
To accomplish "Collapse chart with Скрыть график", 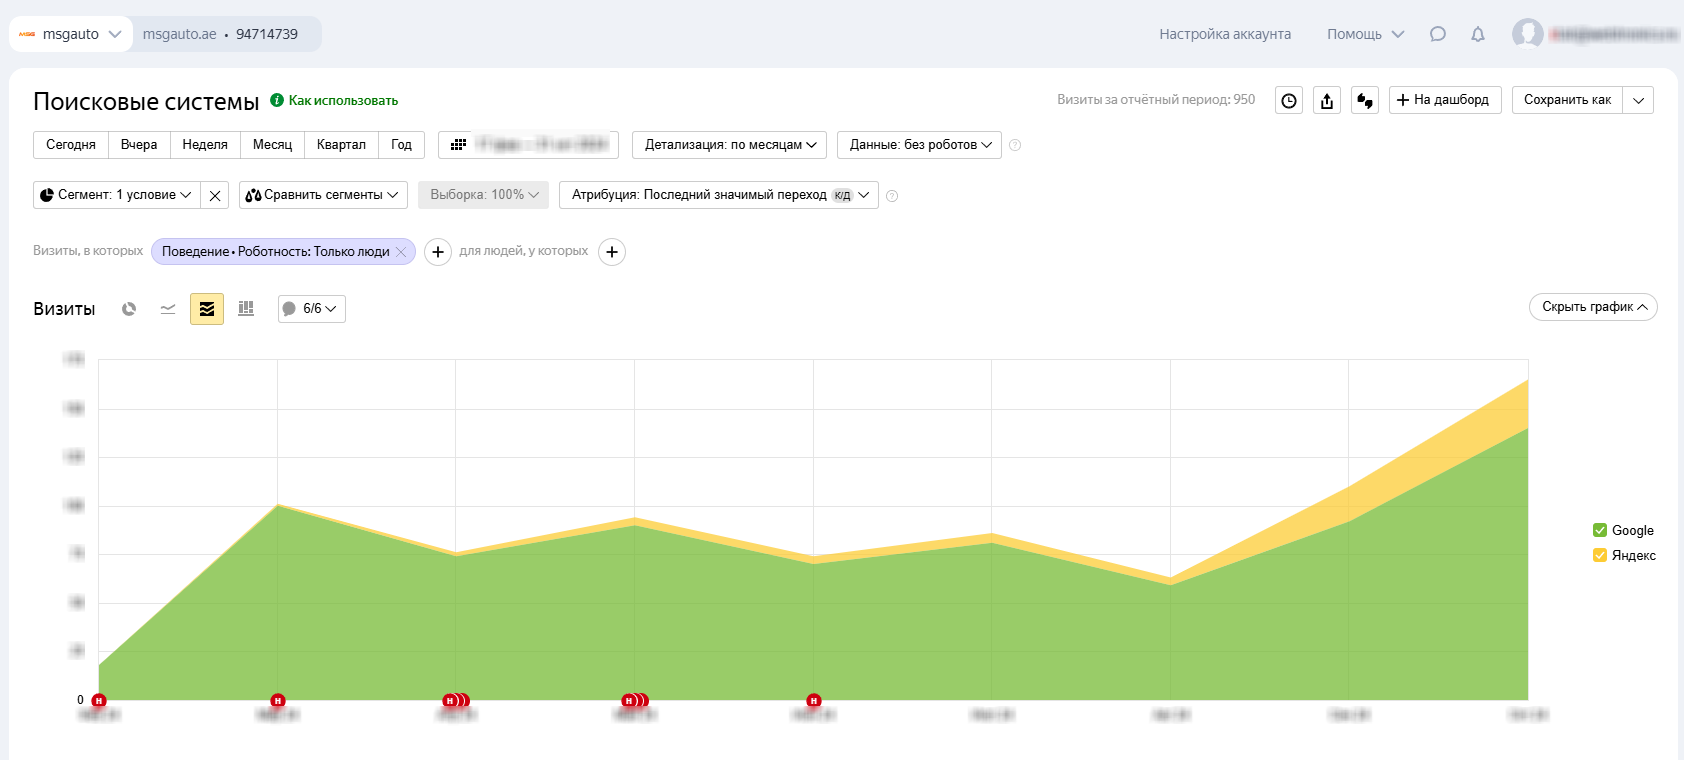I will point(1593,307).
